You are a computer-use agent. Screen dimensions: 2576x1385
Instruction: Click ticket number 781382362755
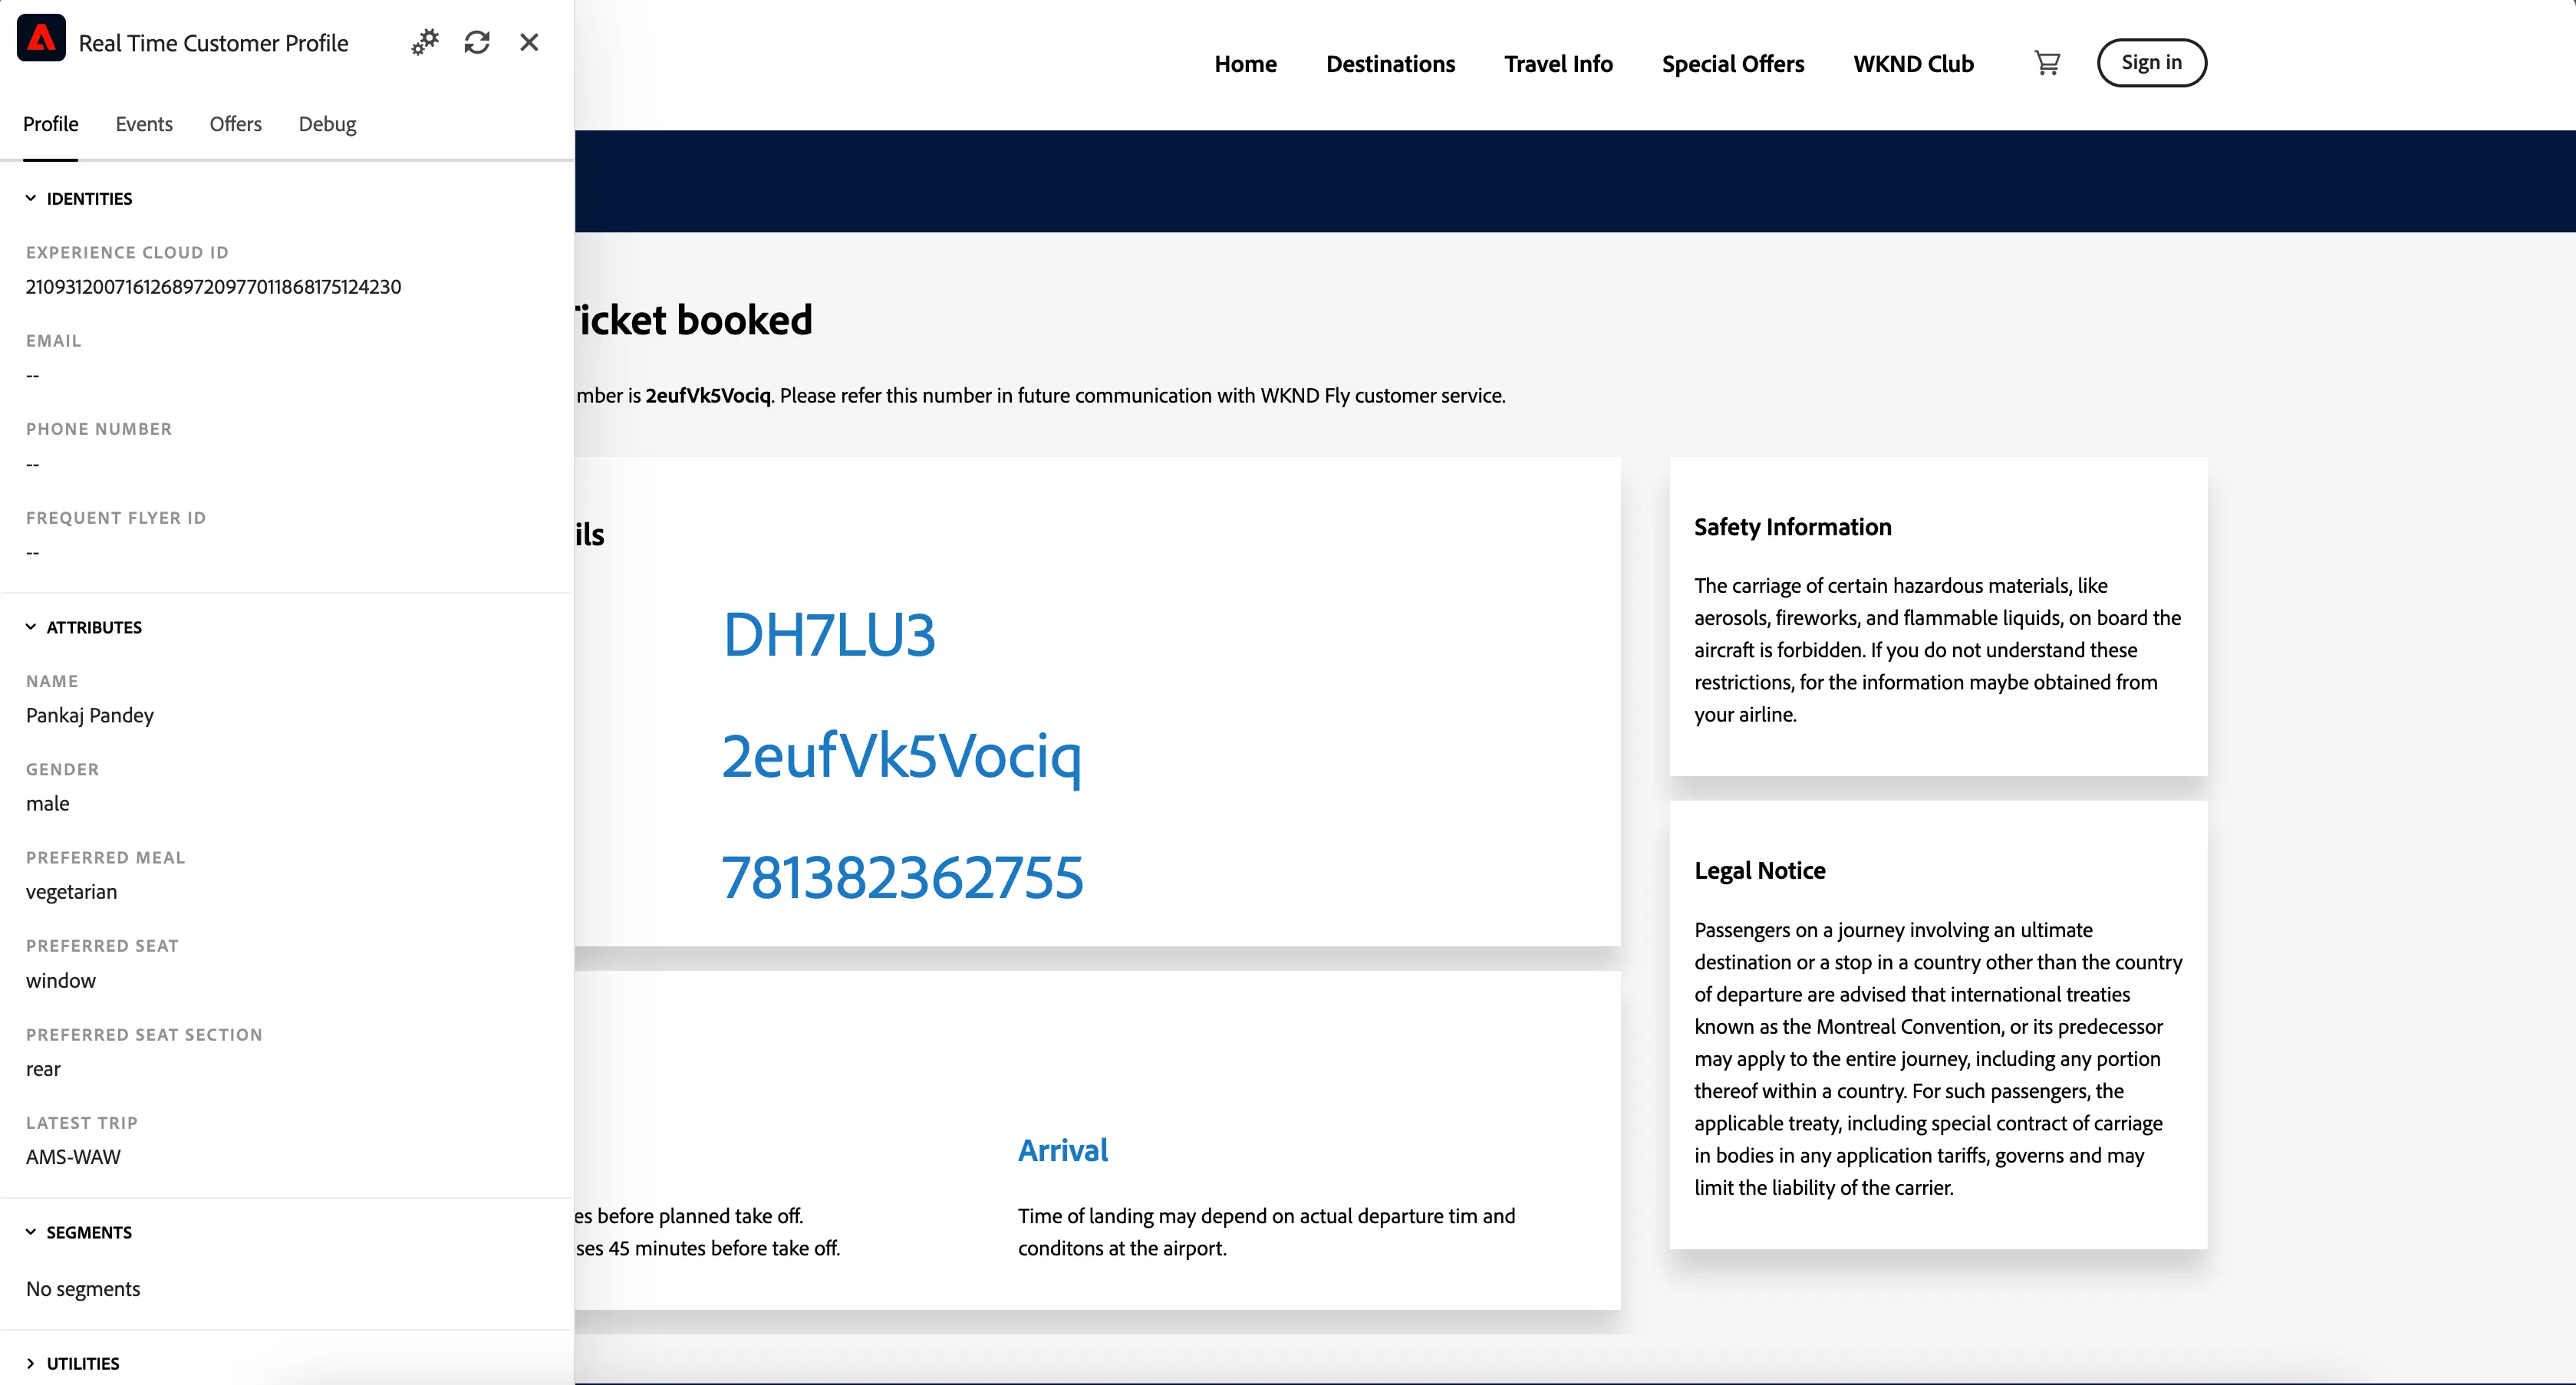pos(902,878)
